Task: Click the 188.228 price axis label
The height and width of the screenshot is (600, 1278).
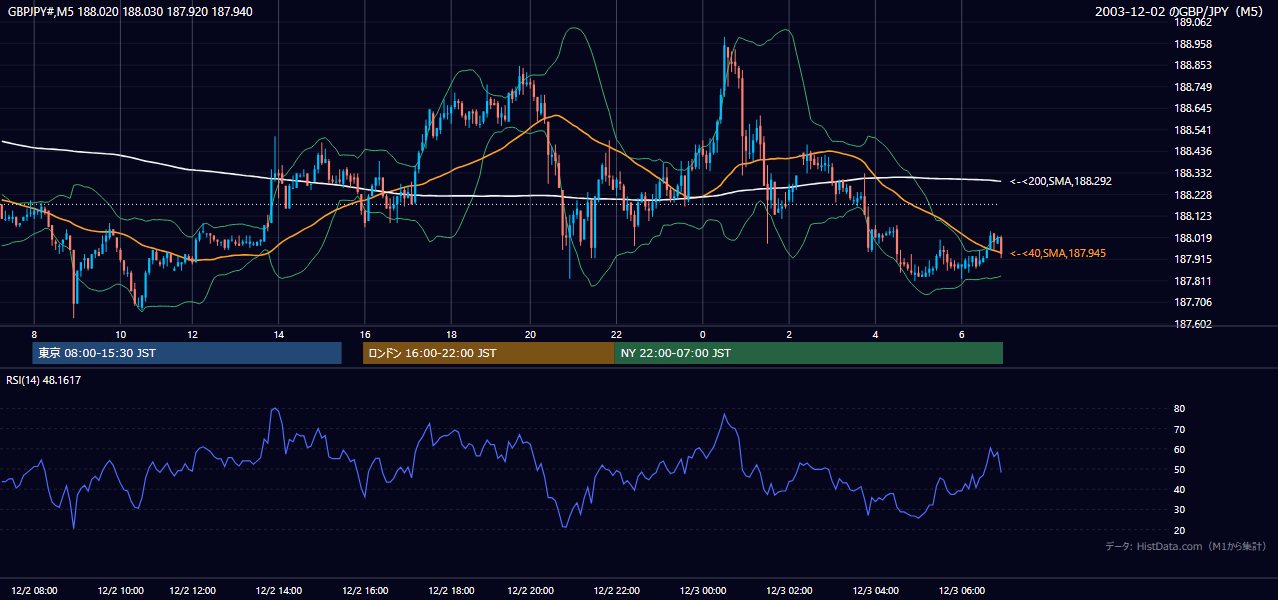Action: click(1194, 196)
